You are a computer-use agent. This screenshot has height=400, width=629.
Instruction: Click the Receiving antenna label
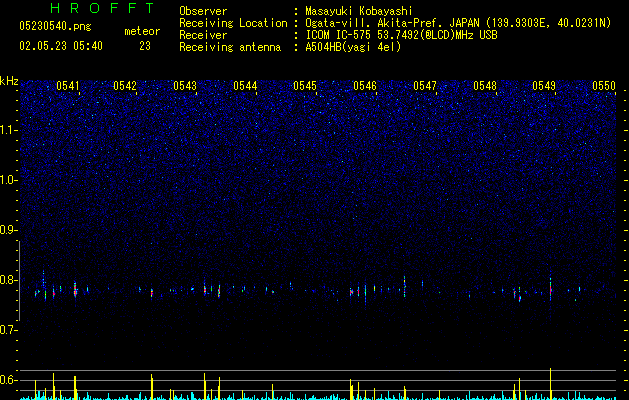coord(230,47)
